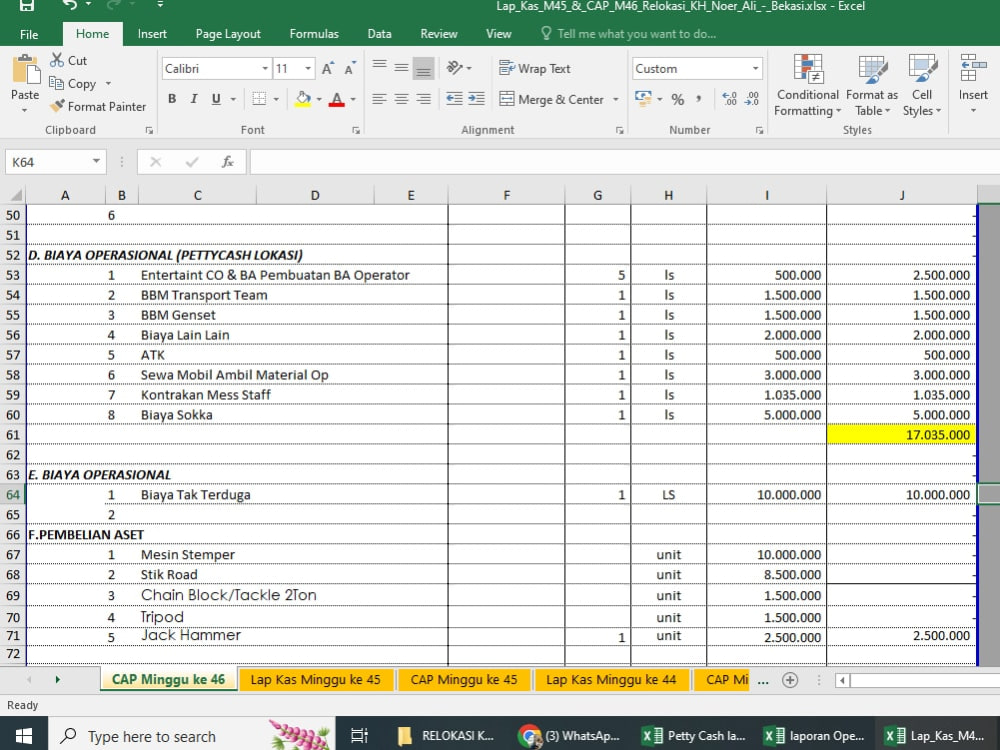Apply yellow fill color bucket
This screenshot has height=750, width=1000.
point(303,99)
